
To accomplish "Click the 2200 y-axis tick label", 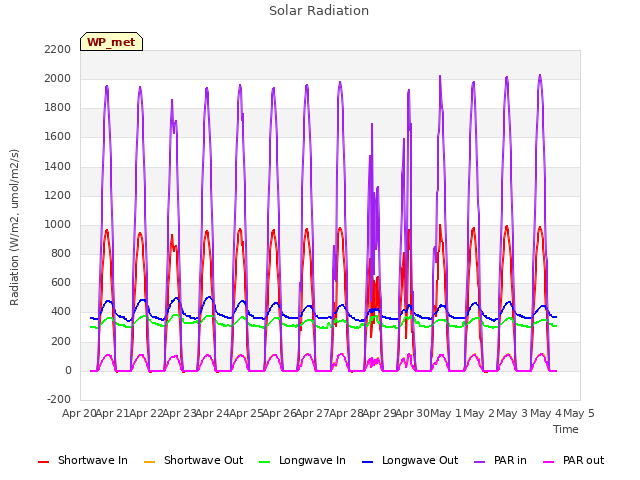I will point(58,49).
